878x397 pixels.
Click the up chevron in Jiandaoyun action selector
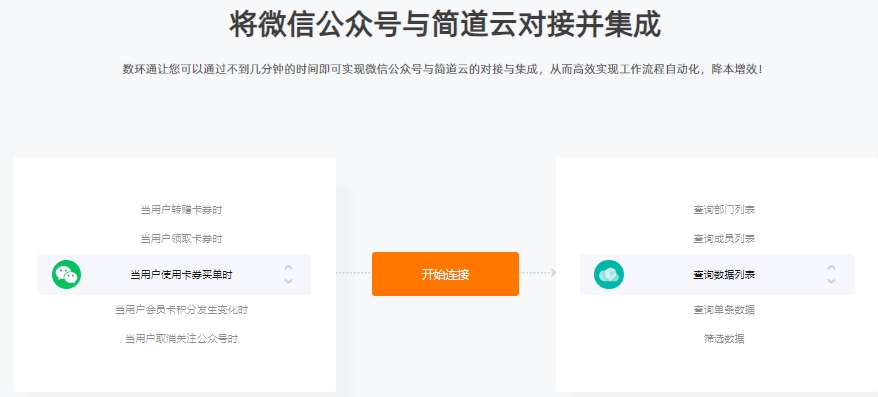(832, 268)
